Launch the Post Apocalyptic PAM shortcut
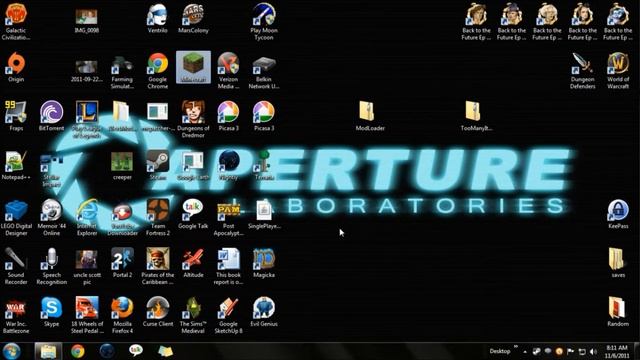Viewport: 640px width, 360px height. (x=228, y=218)
